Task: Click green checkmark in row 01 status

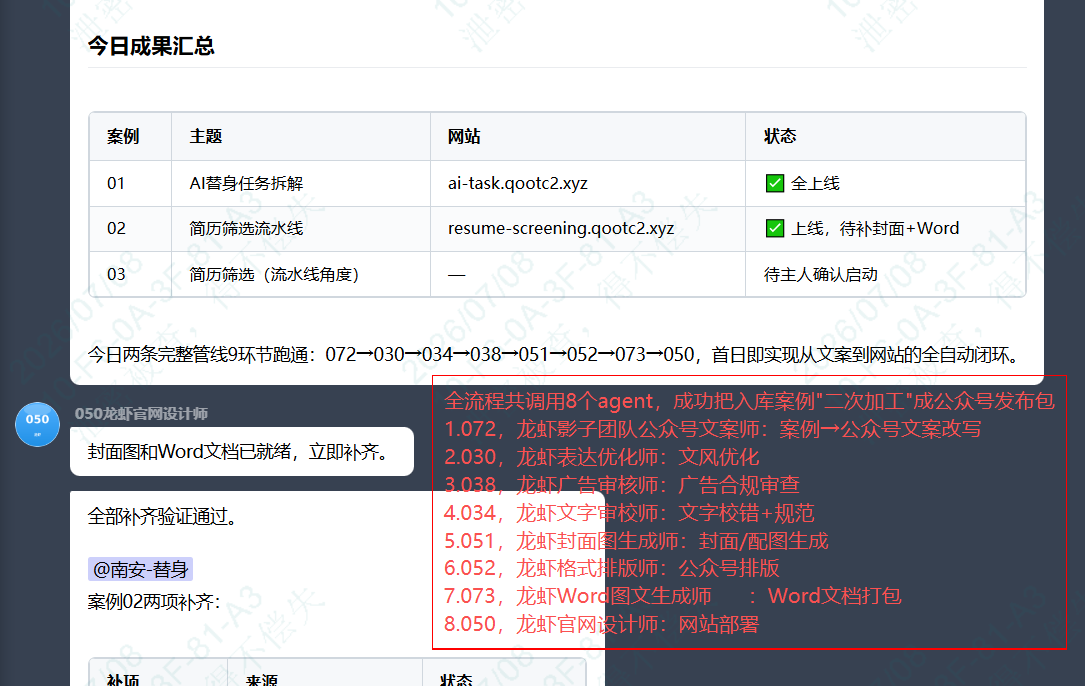Action: point(775,183)
